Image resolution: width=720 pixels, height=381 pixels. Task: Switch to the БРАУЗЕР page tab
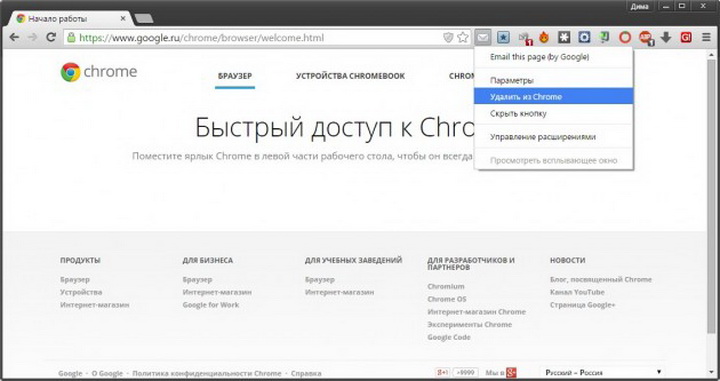pos(235,76)
